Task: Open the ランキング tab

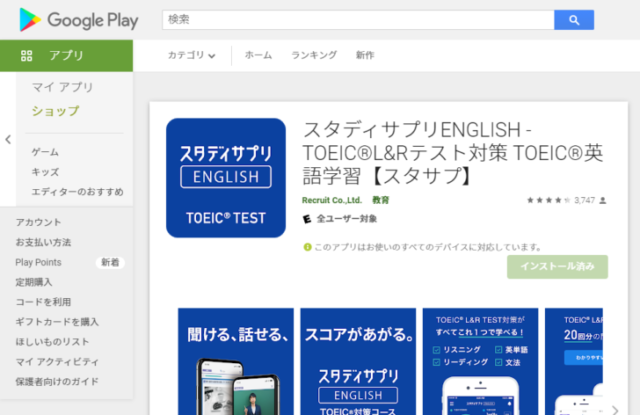Action: coord(314,55)
